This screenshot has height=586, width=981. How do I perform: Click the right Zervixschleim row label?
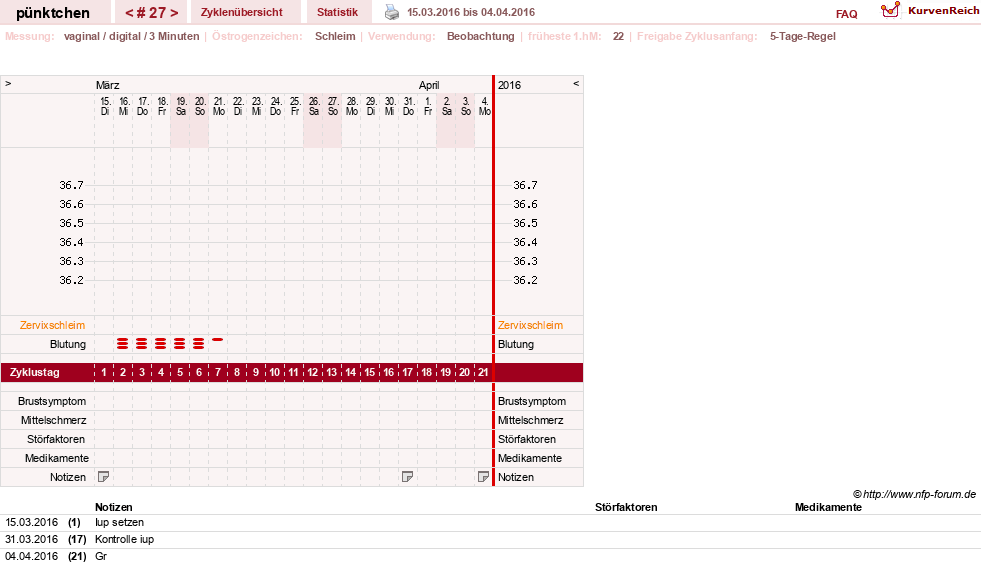pos(531,325)
